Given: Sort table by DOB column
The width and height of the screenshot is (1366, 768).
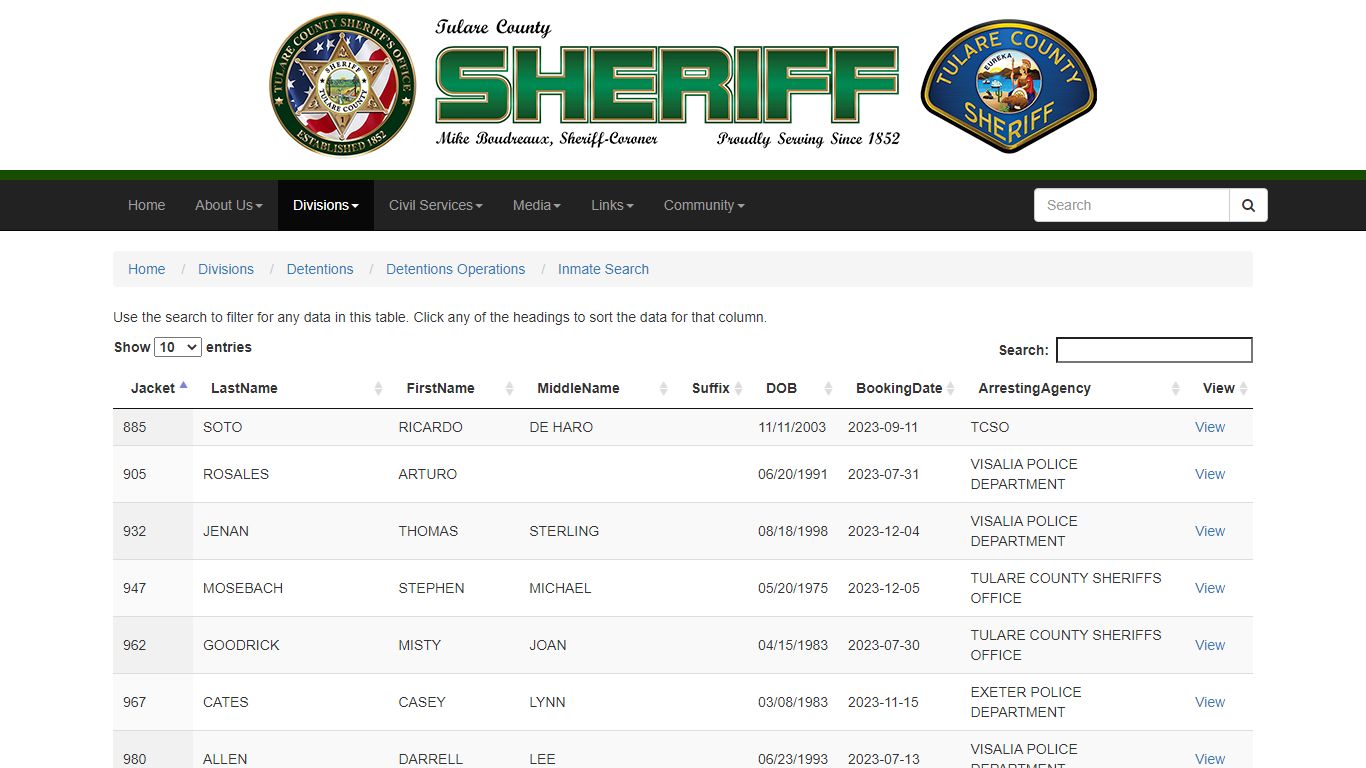Looking at the screenshot, I should 793,388.
